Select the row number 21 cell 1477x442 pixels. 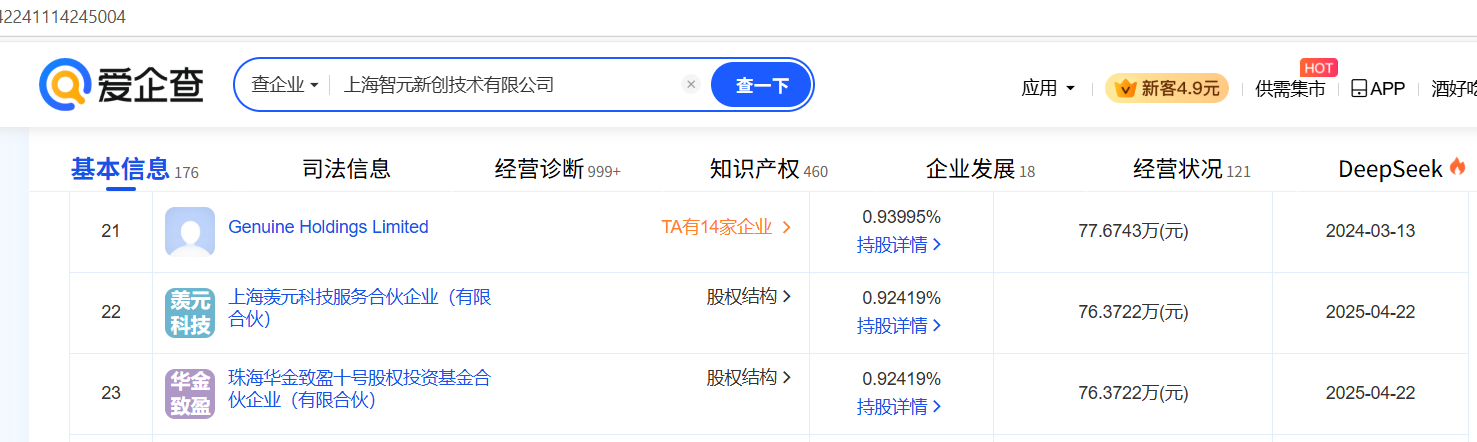pos(111,231)
